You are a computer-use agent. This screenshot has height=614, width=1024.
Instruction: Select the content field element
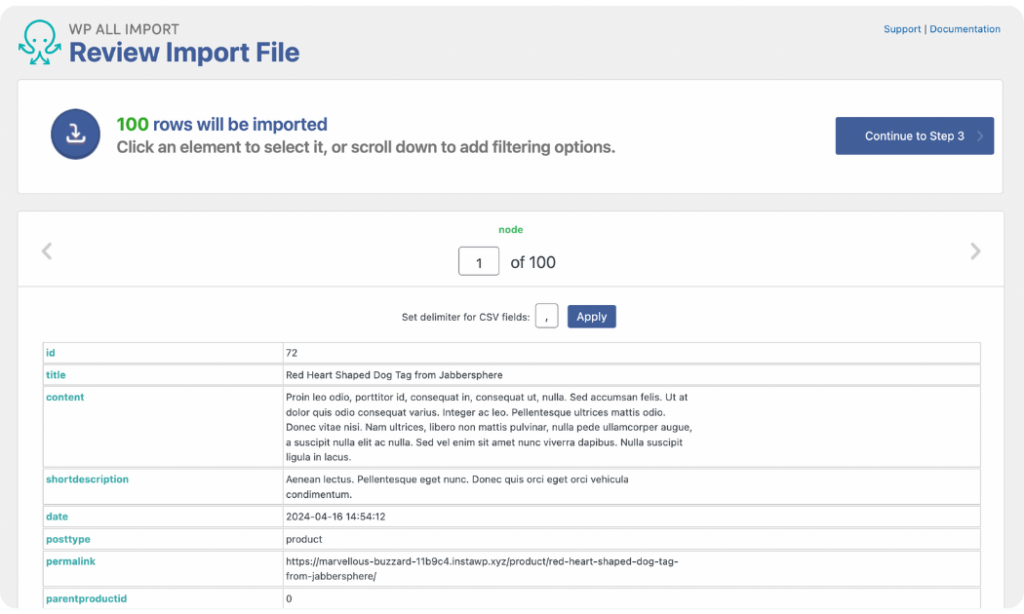(x=65, y=397)
